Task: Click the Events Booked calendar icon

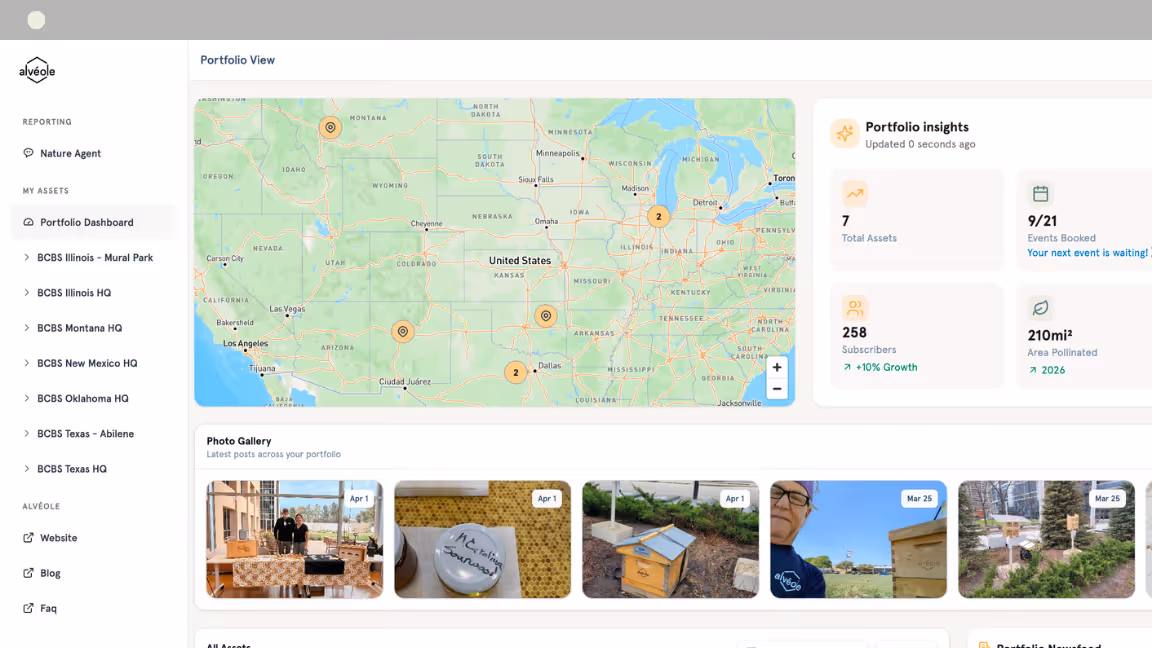Action: click(x=1040, y=193)
